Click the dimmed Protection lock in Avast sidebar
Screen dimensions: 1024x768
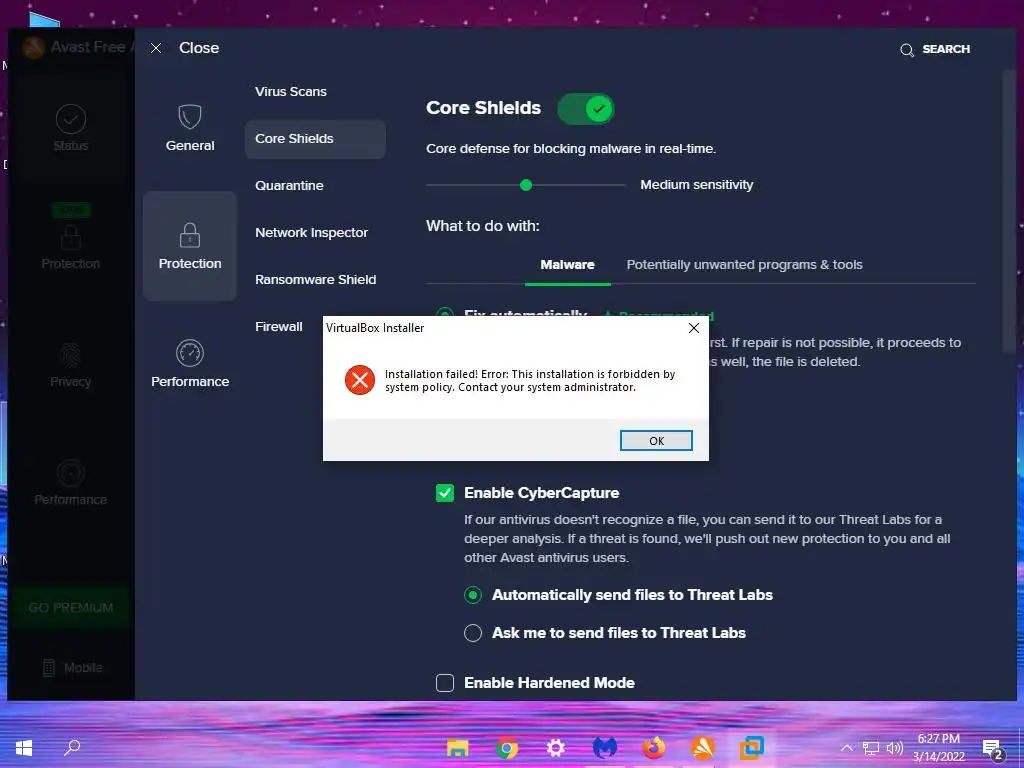click(x=71, y=237)
